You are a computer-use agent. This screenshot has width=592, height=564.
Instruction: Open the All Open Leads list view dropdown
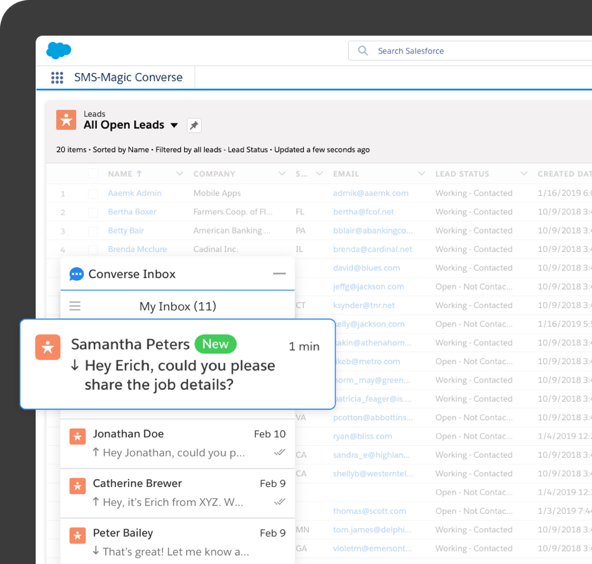pos(174,125)
